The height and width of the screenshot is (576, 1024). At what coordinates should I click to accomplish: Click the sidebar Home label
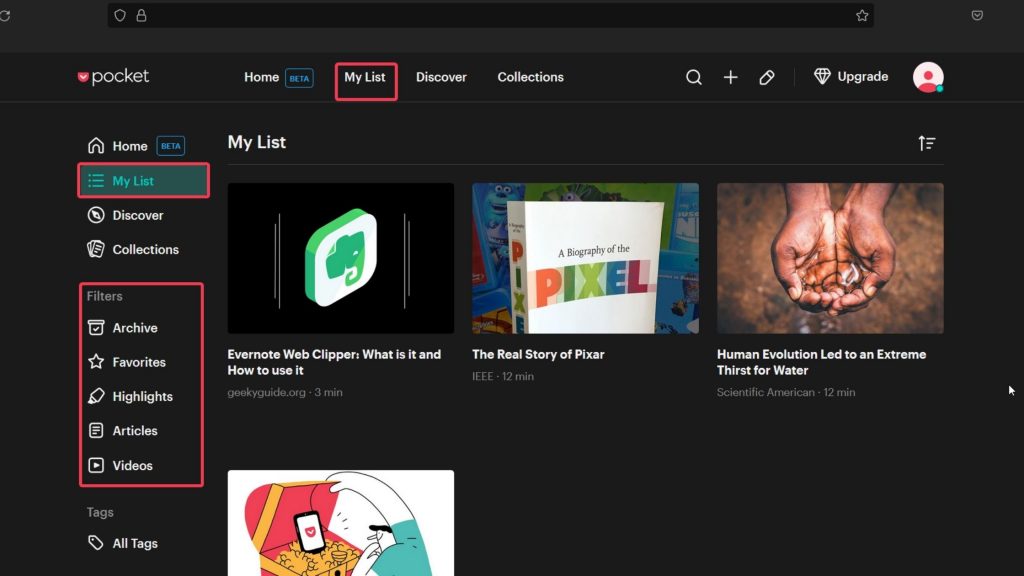tap(130, 146)
